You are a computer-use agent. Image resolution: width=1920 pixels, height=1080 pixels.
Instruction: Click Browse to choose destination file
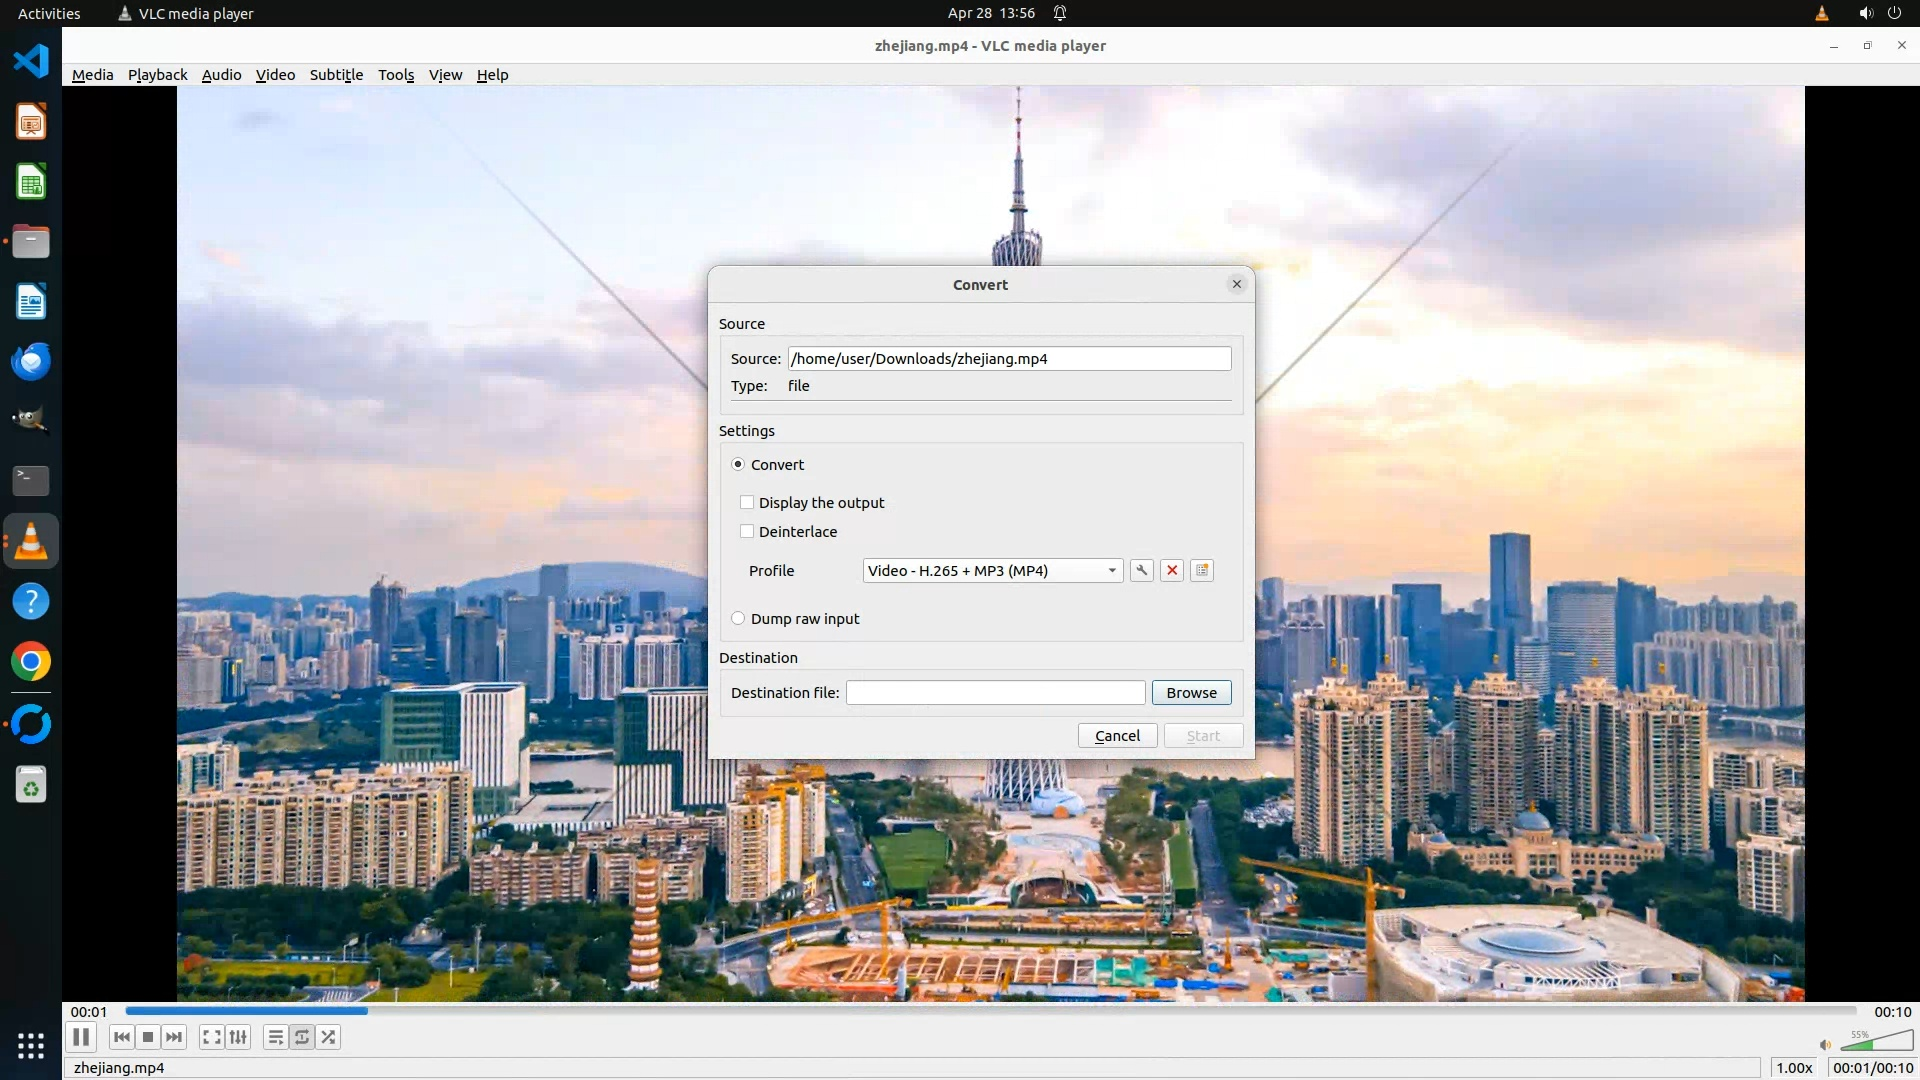point(1191,692)
